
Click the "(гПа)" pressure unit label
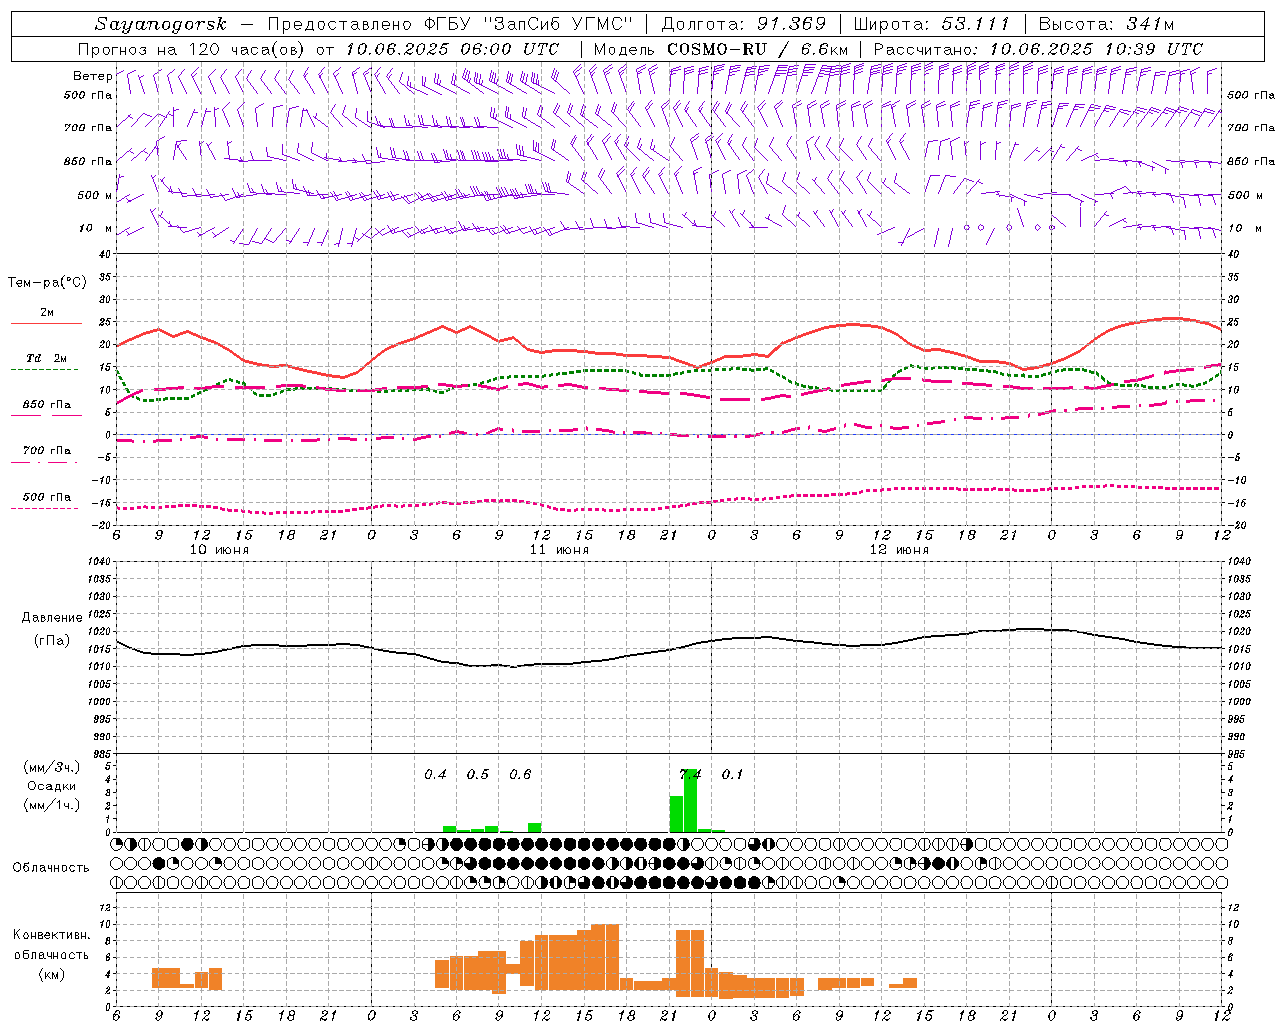point(52,641)
